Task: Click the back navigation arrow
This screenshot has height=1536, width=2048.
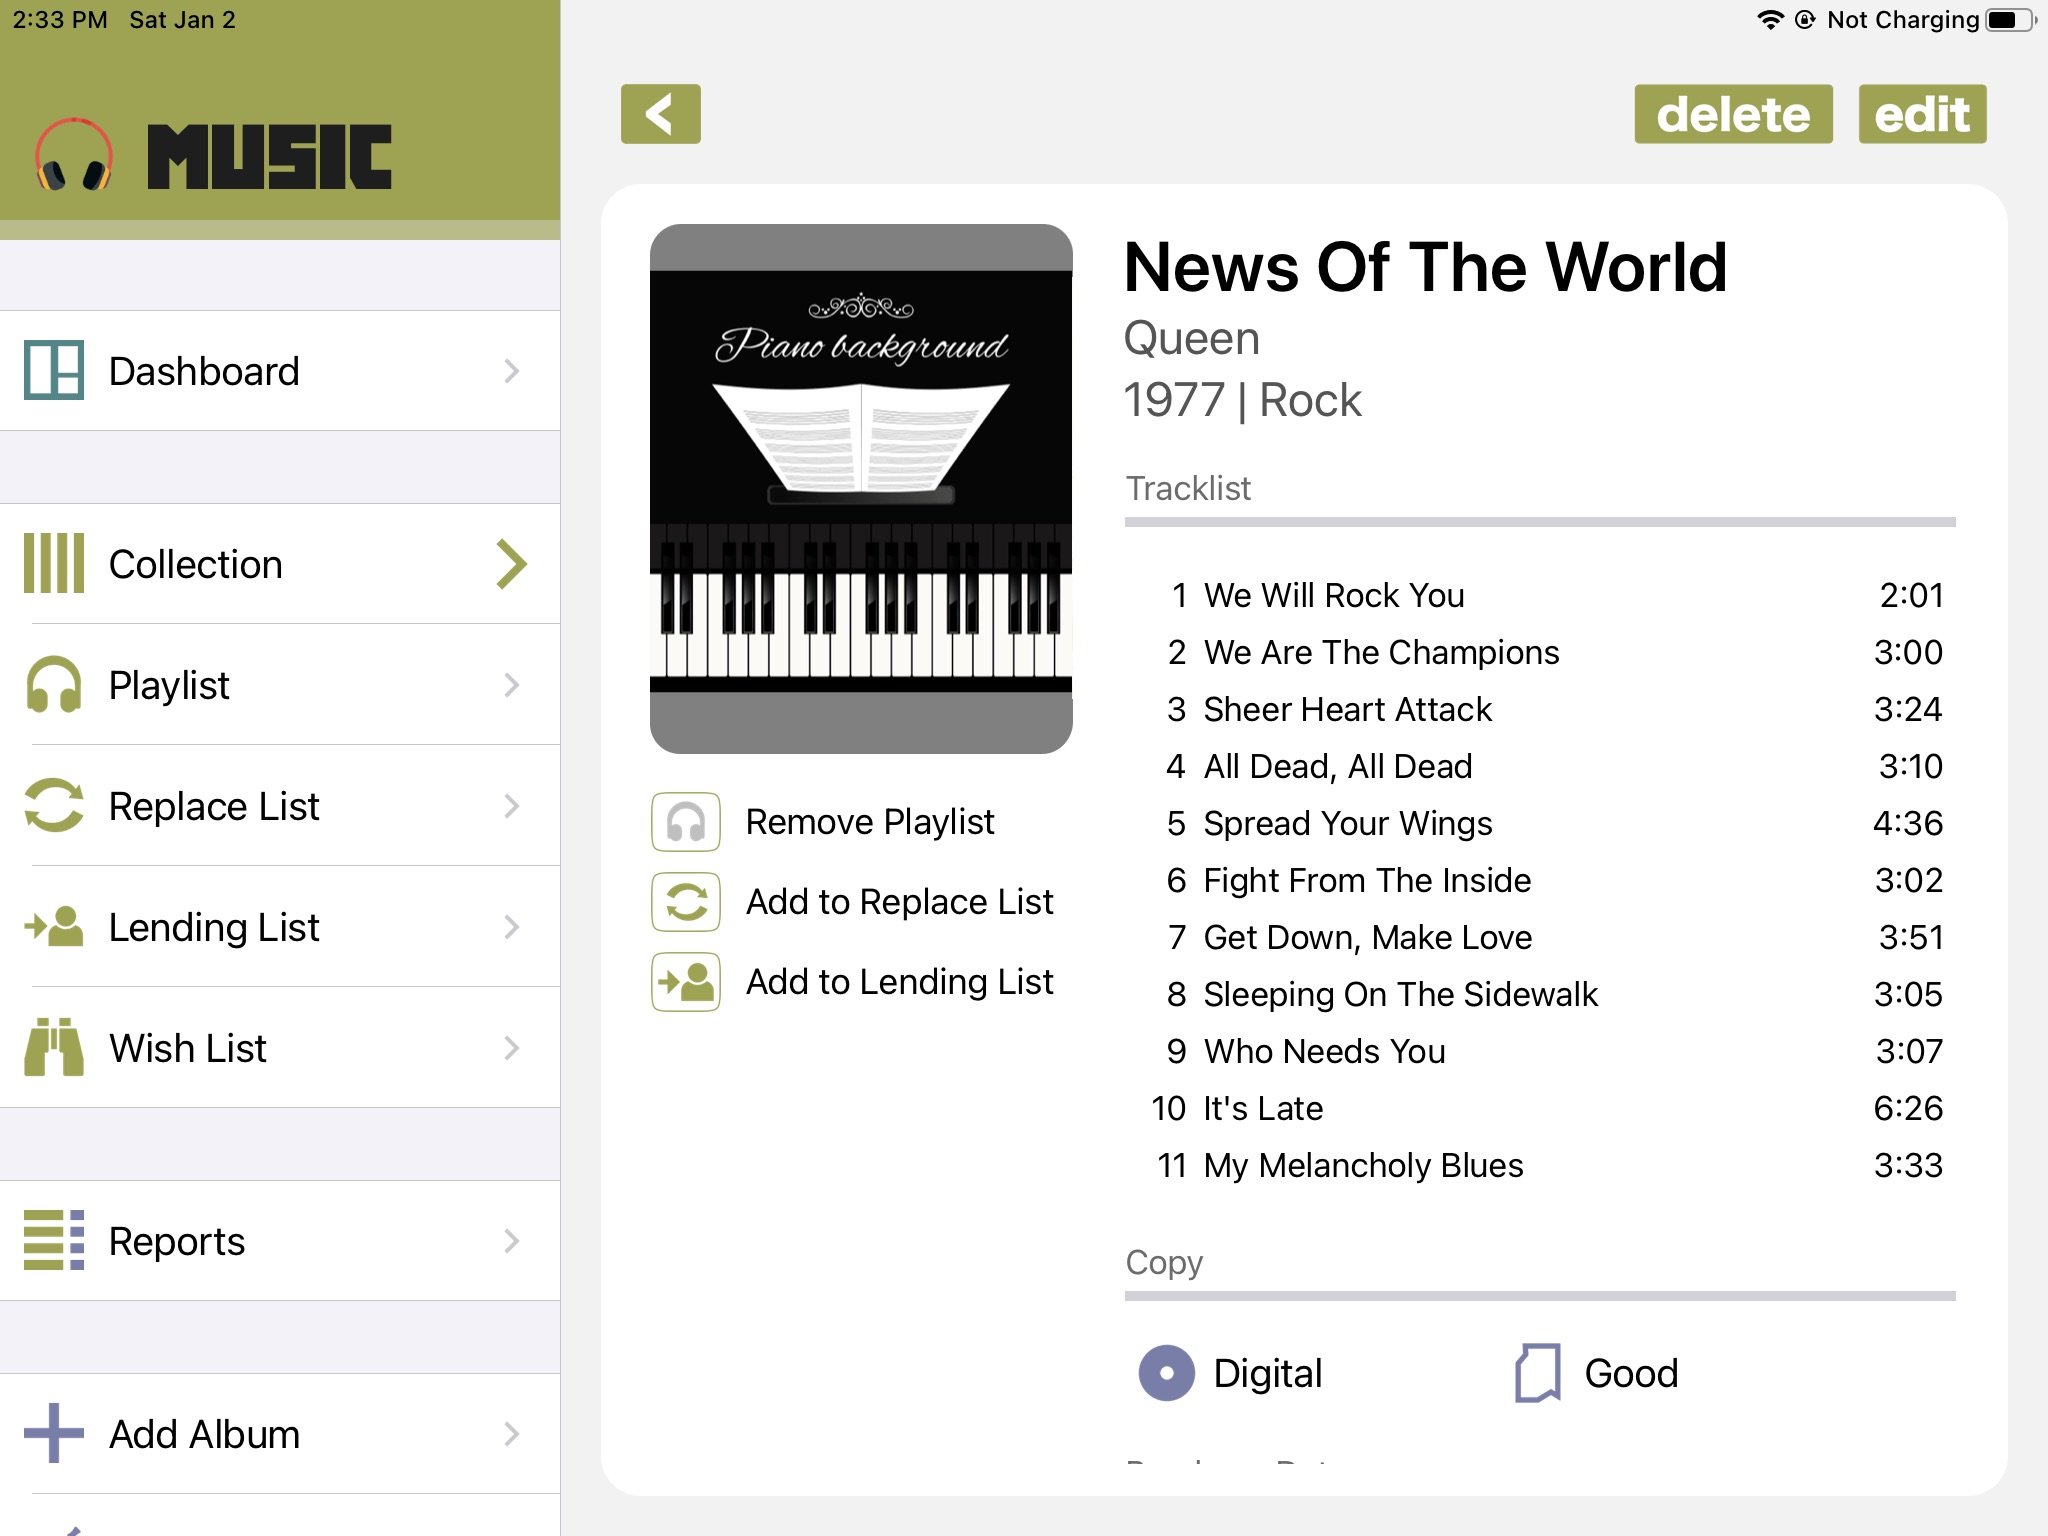Action: (660, 111)
